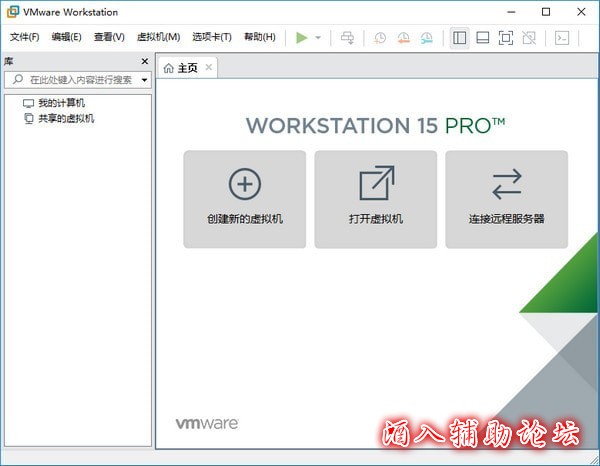Click 连接远程服务器 button

(x=506, y=199)
